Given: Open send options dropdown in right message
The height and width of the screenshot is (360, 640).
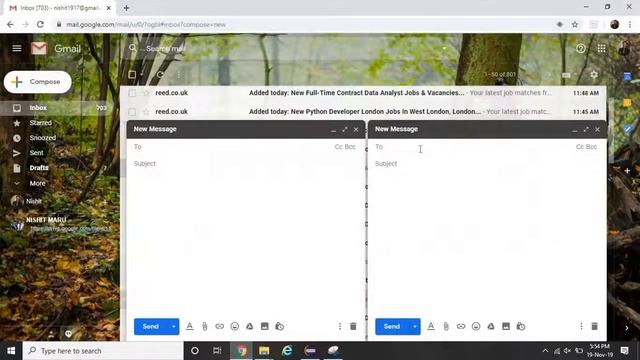Looking at the screenshot, I should pos(415,327).
